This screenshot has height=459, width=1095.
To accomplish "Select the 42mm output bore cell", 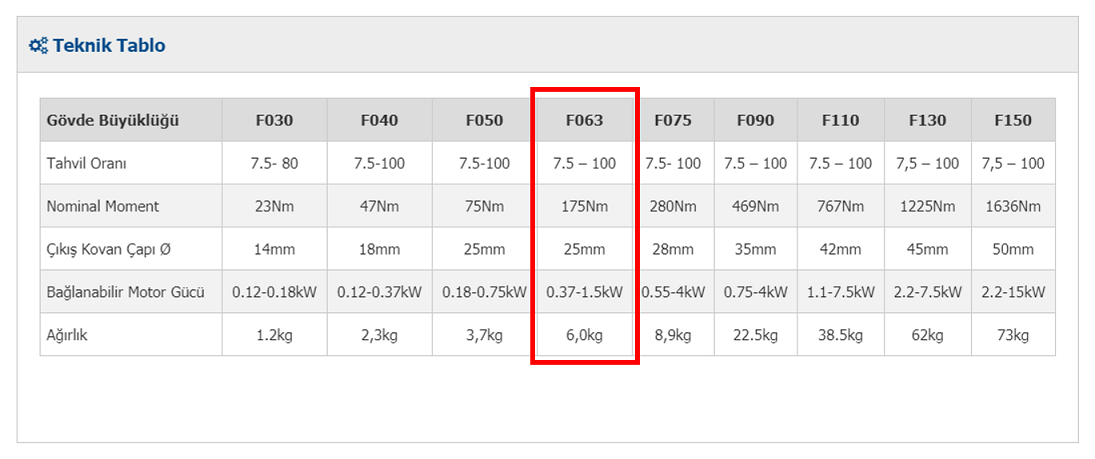I will pos(840,249).
